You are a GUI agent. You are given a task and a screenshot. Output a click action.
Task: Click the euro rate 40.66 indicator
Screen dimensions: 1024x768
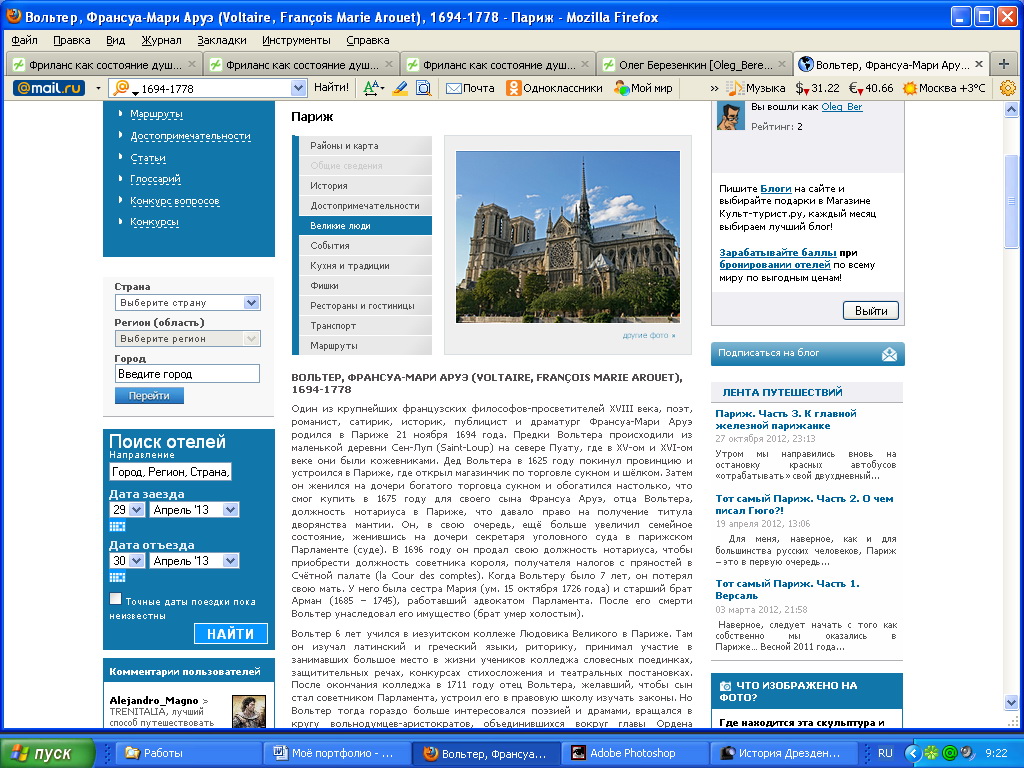871,88
